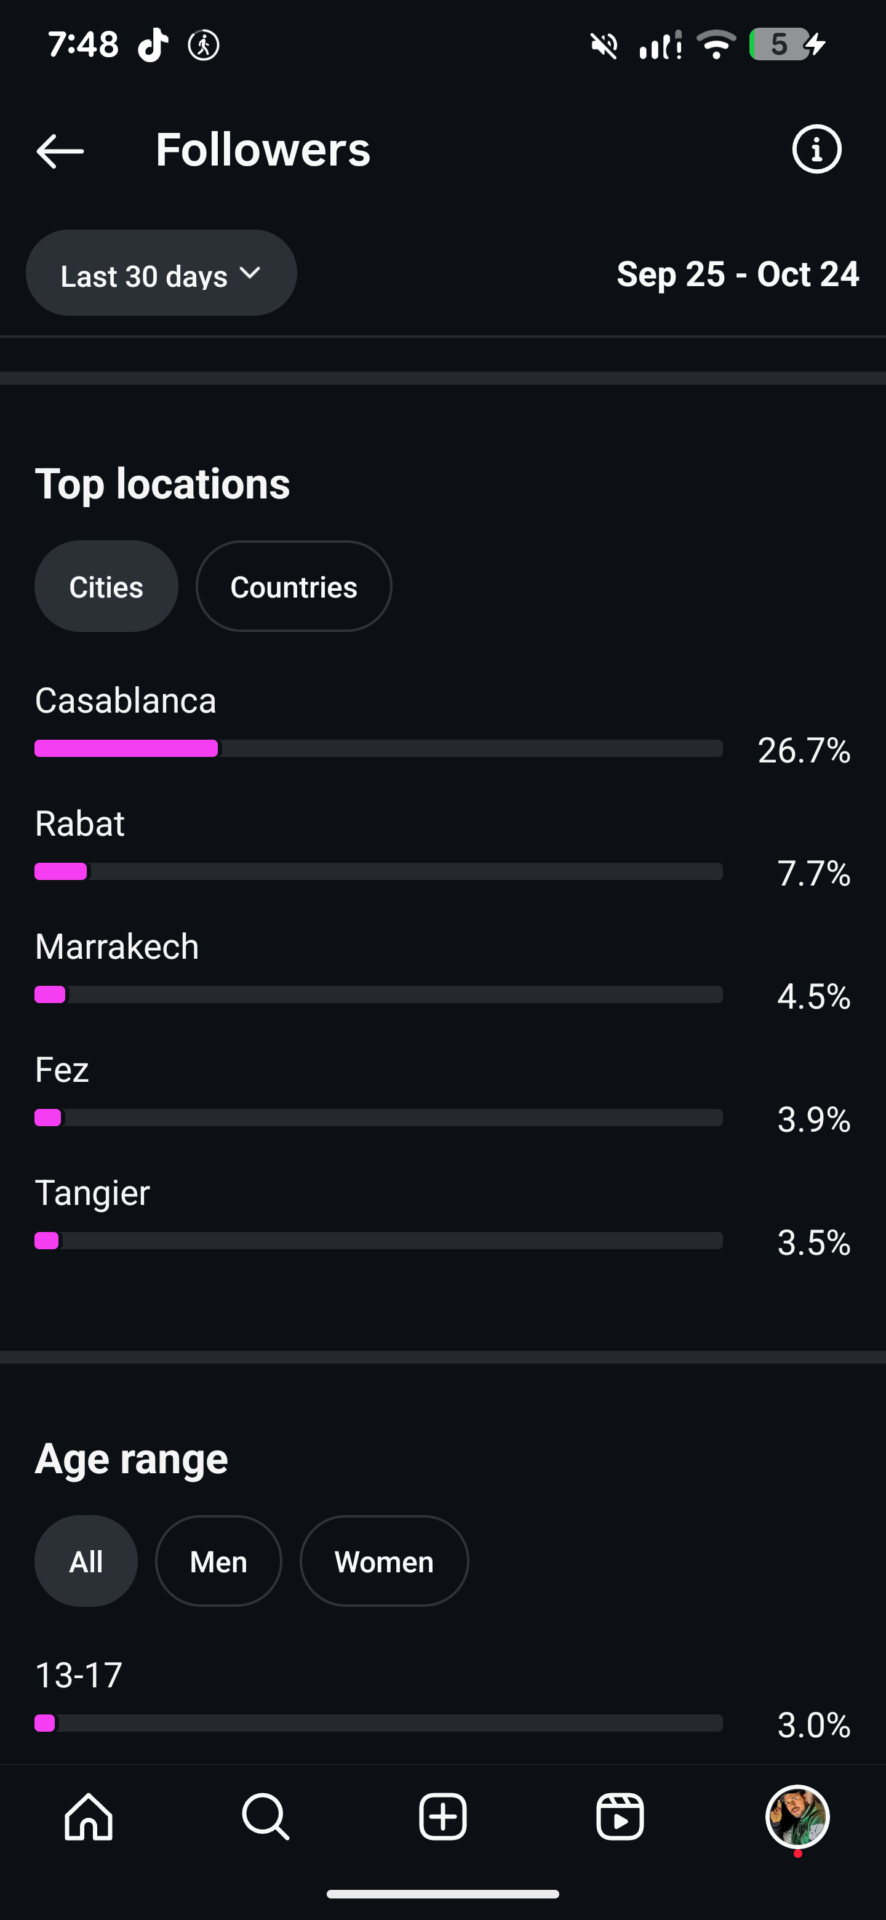Switch locations to Countries
The width and height of the screenshot is (886, 1920).
click(293, 587)
